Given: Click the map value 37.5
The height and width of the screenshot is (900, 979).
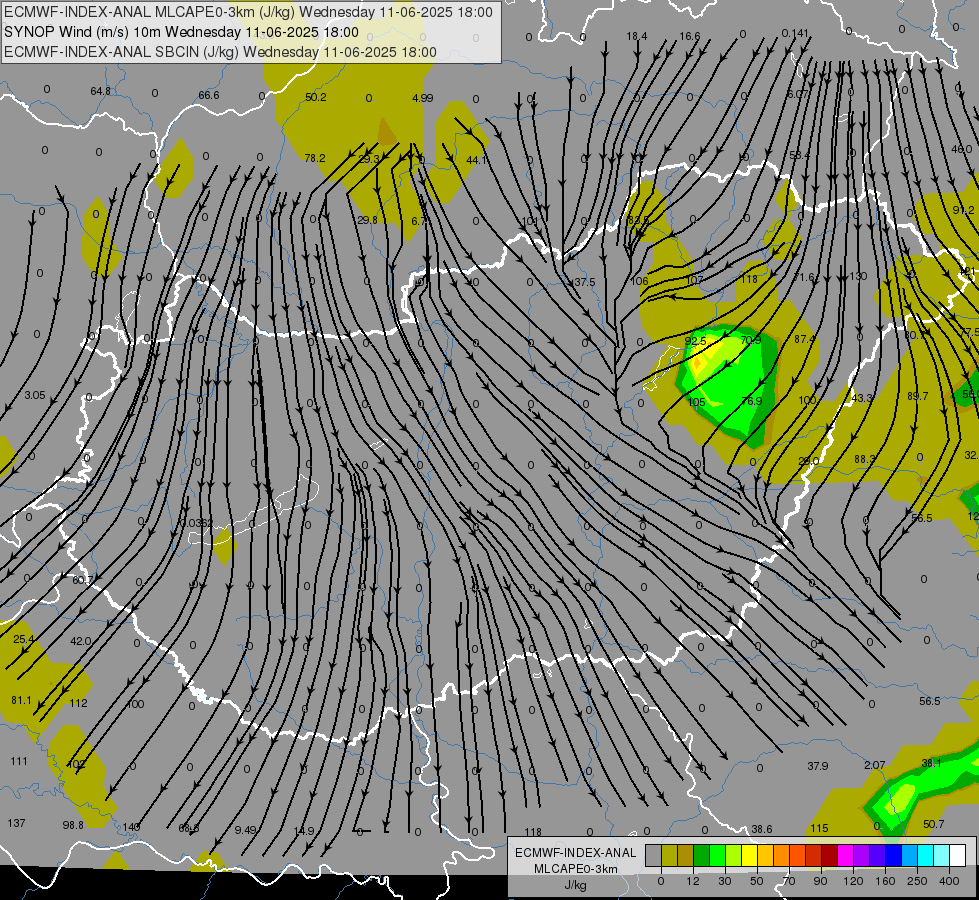Looking at the screenshot, I should (x=584, y=282).
